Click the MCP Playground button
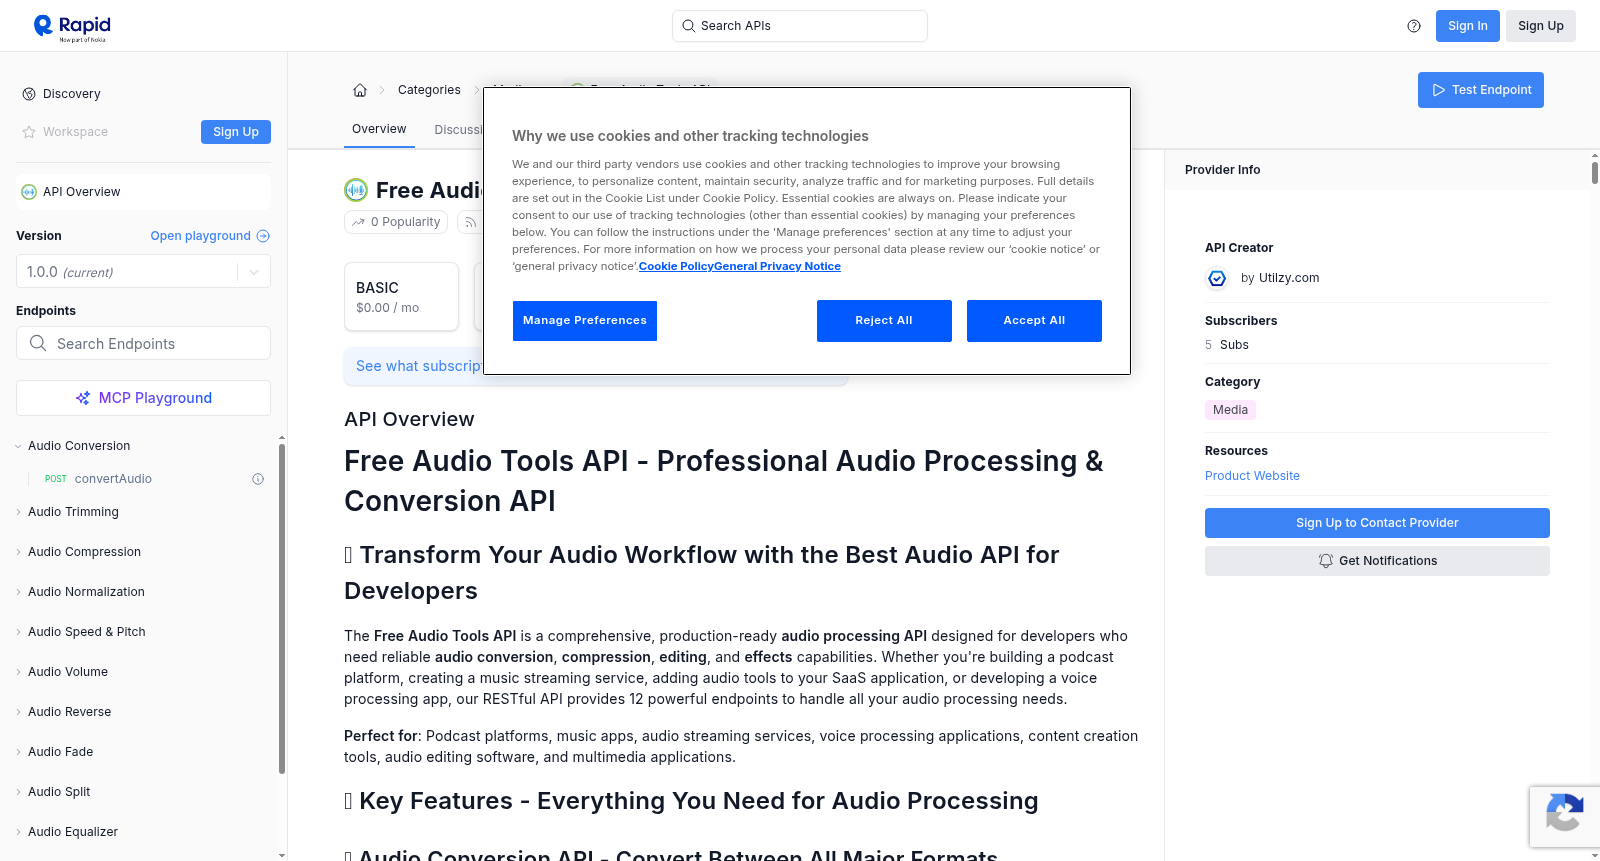The height and width of the screenshot is (861, 1600). (143, 398)
